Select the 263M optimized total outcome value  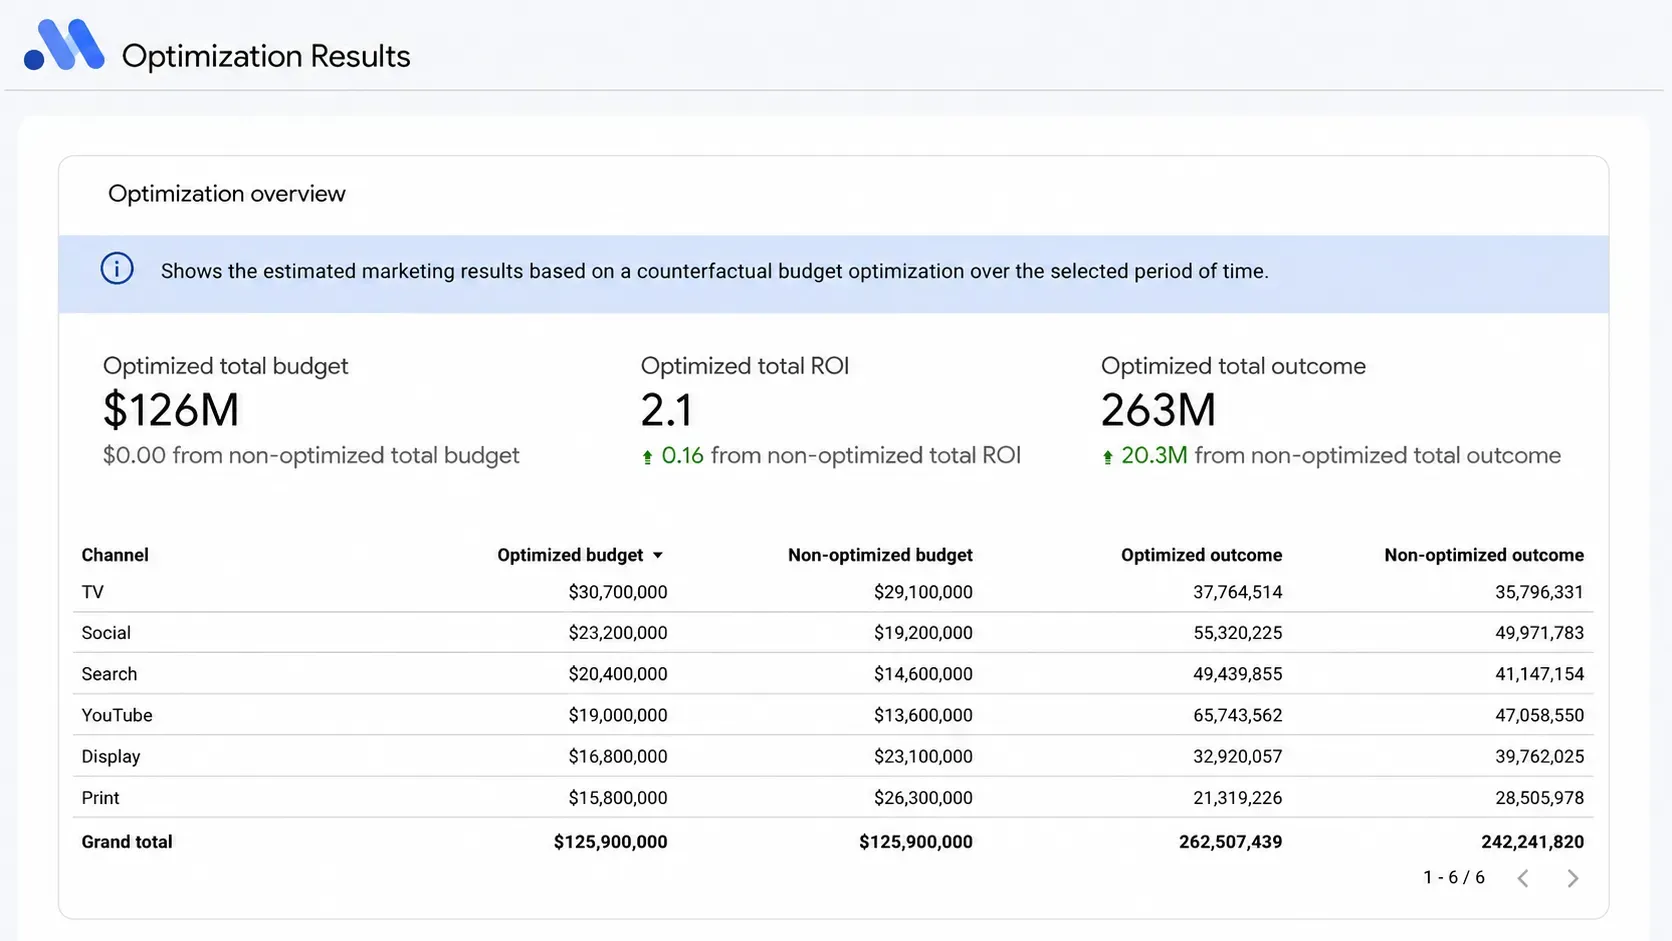[1158, 410]
